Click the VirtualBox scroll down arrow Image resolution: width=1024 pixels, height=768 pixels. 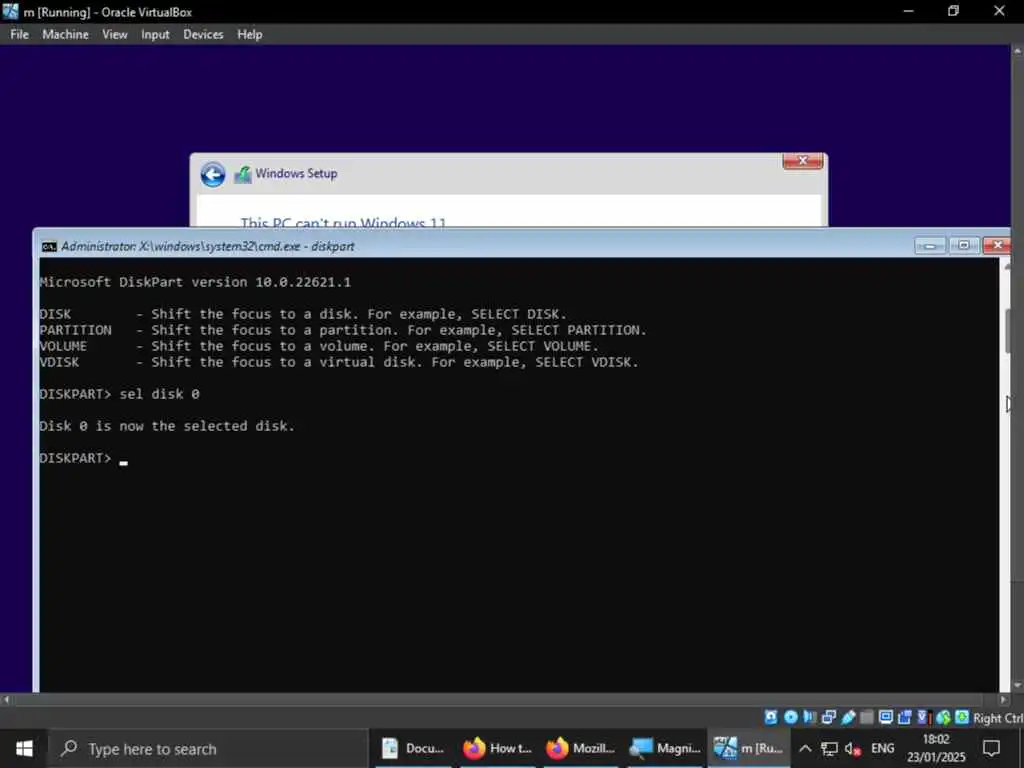coord(1017,686)
